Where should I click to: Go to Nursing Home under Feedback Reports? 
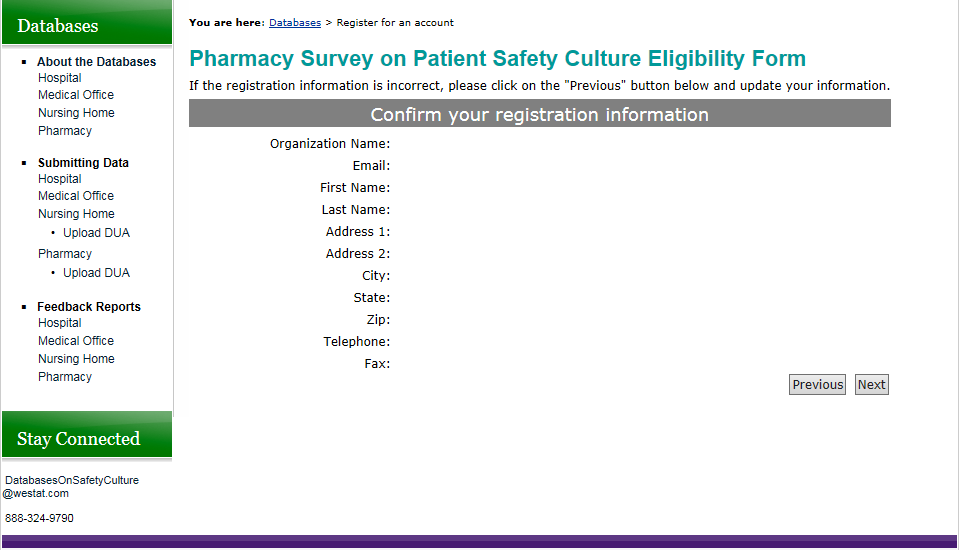click(x=76, y=359)
